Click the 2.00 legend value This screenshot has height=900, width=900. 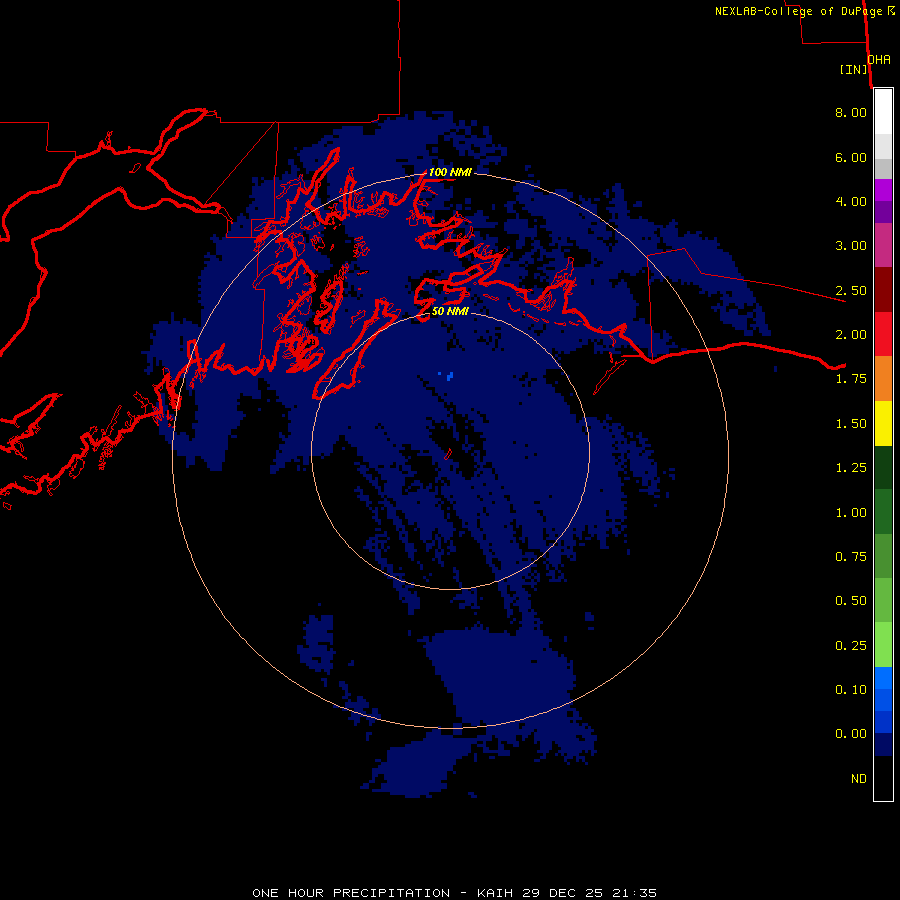tap(851, 335)
